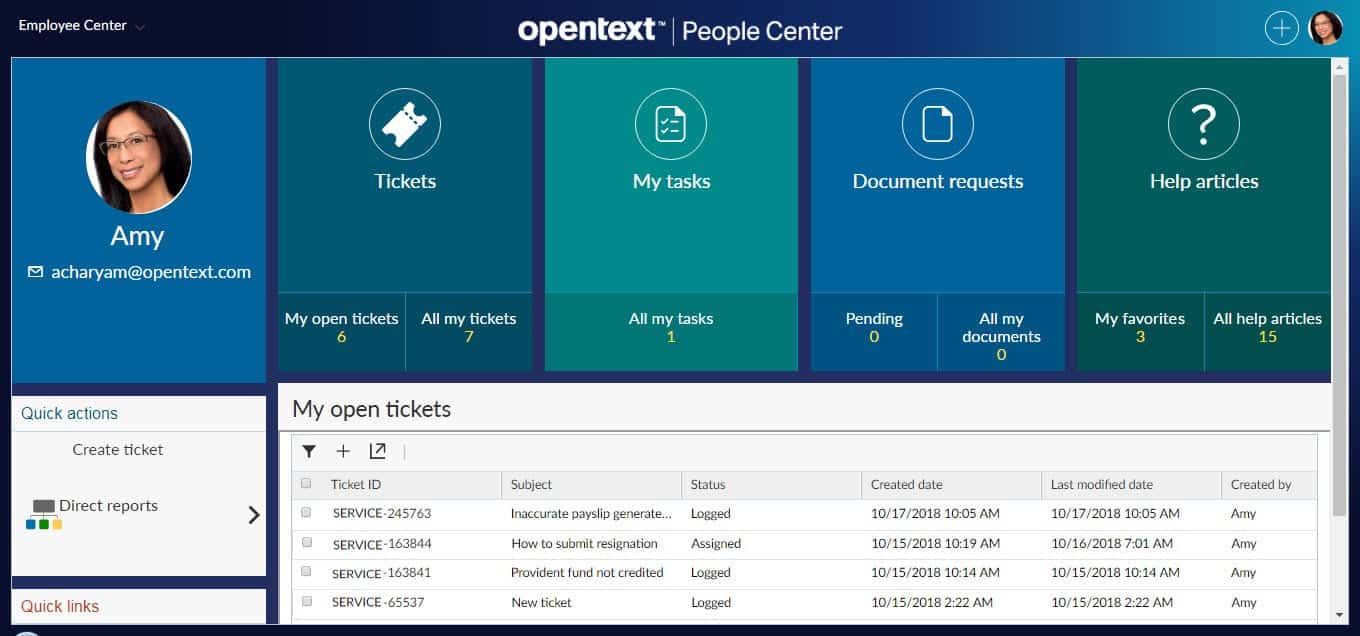Click the global add plus button in header
Screen dimensions: 1360x636
pyautogui.click(x=1281, y=27)
